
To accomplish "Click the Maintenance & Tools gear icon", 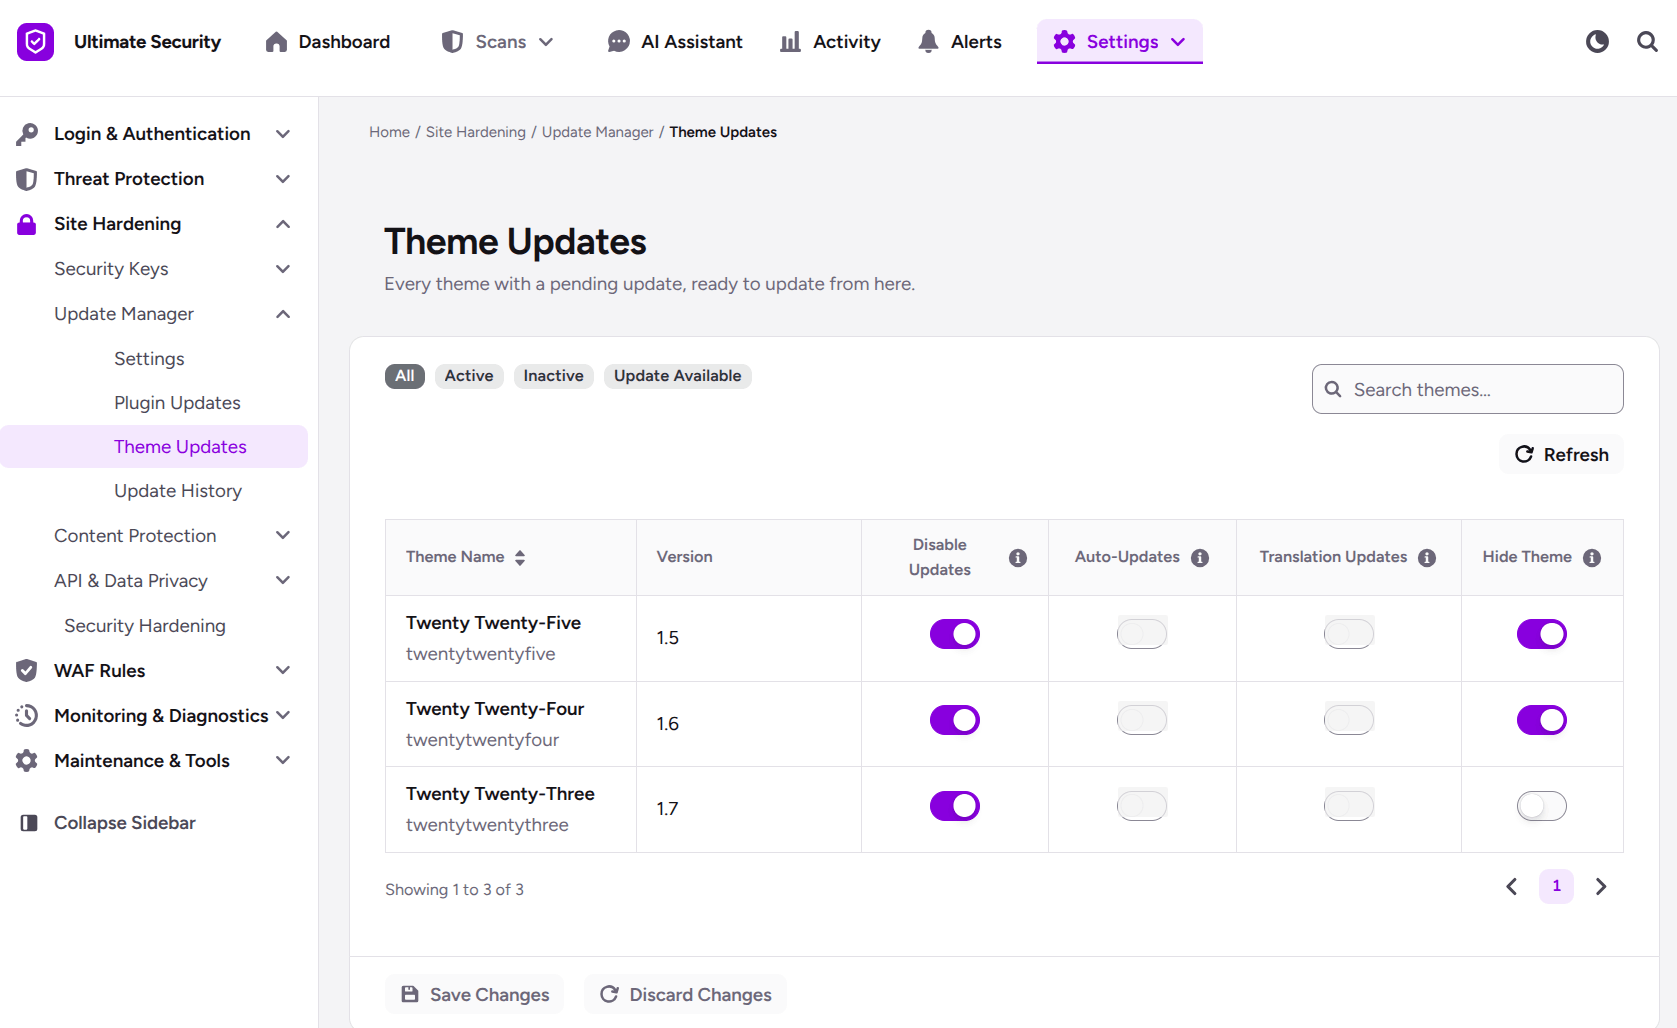I will coord(27,761).
